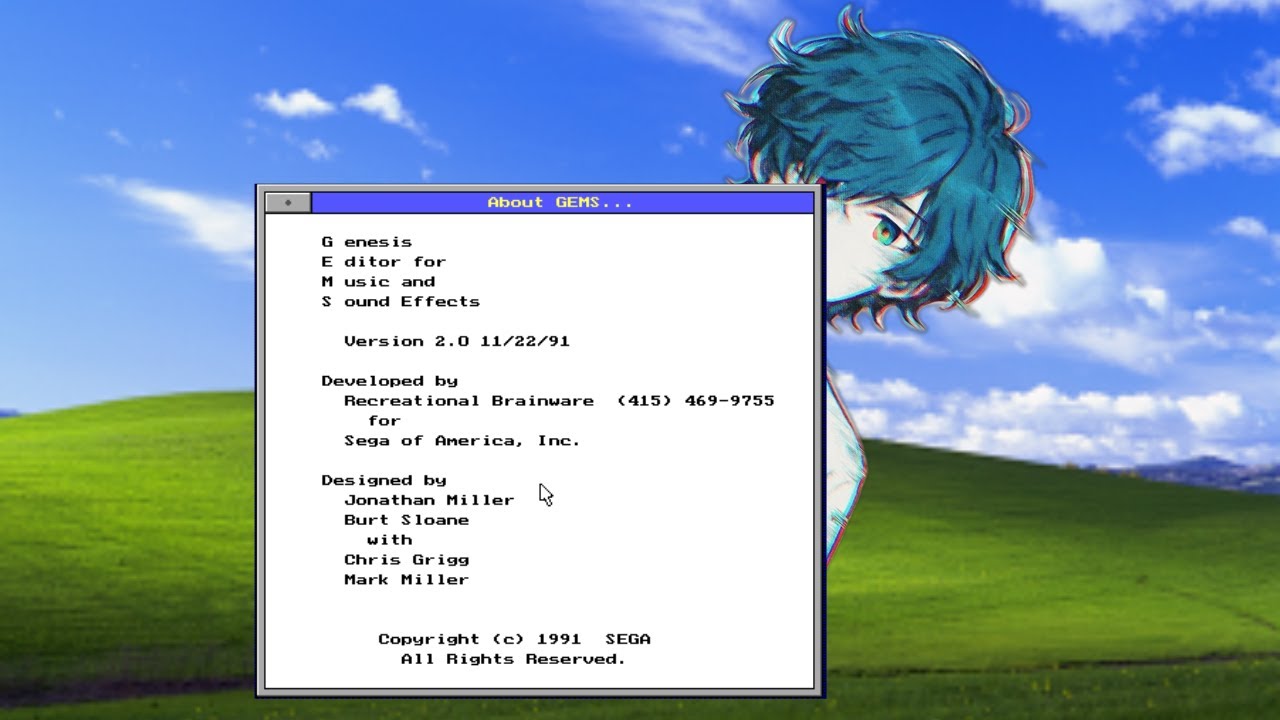
Task: Select the name "Burt Sloane"
Action: coord(406,520)
